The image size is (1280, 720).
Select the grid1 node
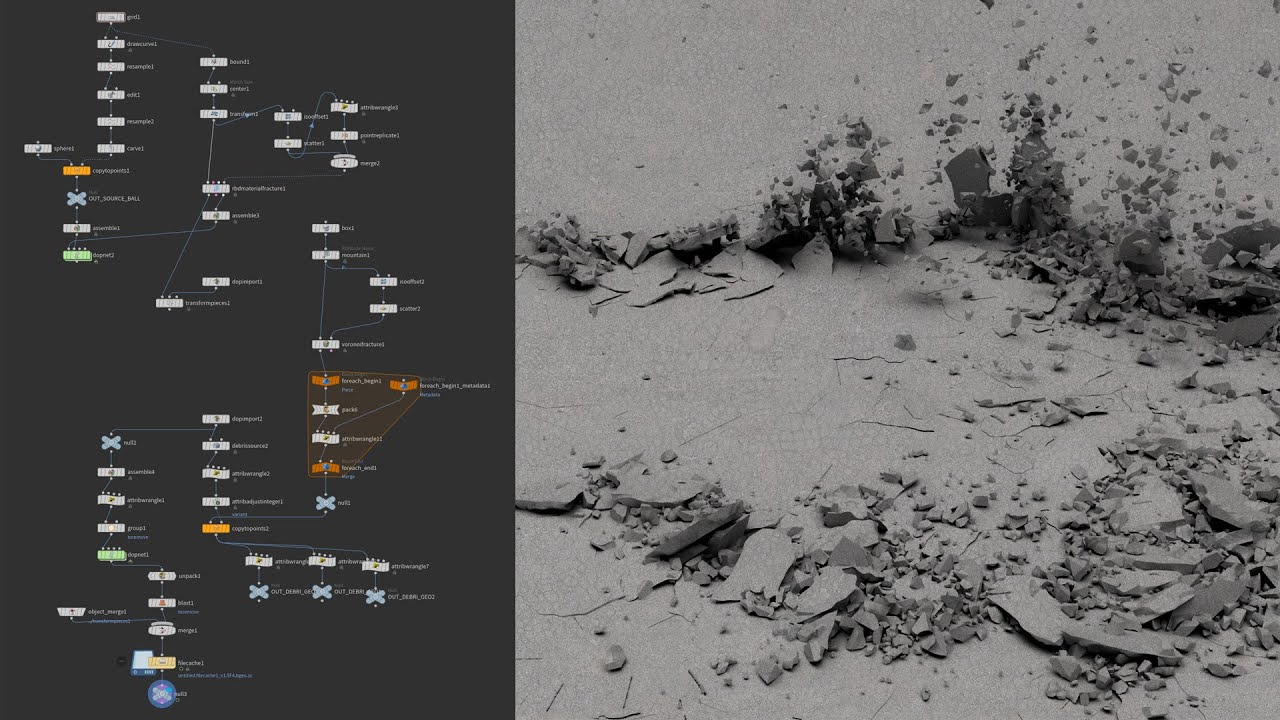point(111,17)
